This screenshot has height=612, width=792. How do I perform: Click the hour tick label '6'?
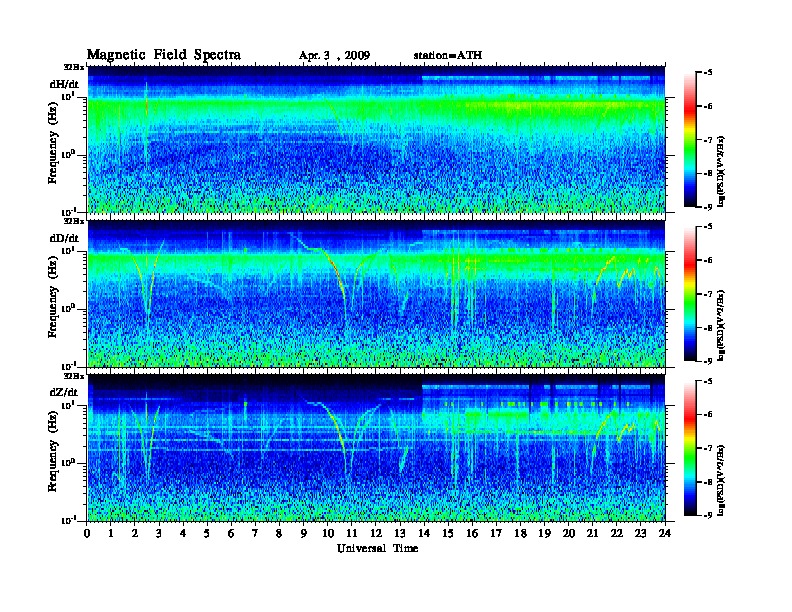(x=231, y=534)
